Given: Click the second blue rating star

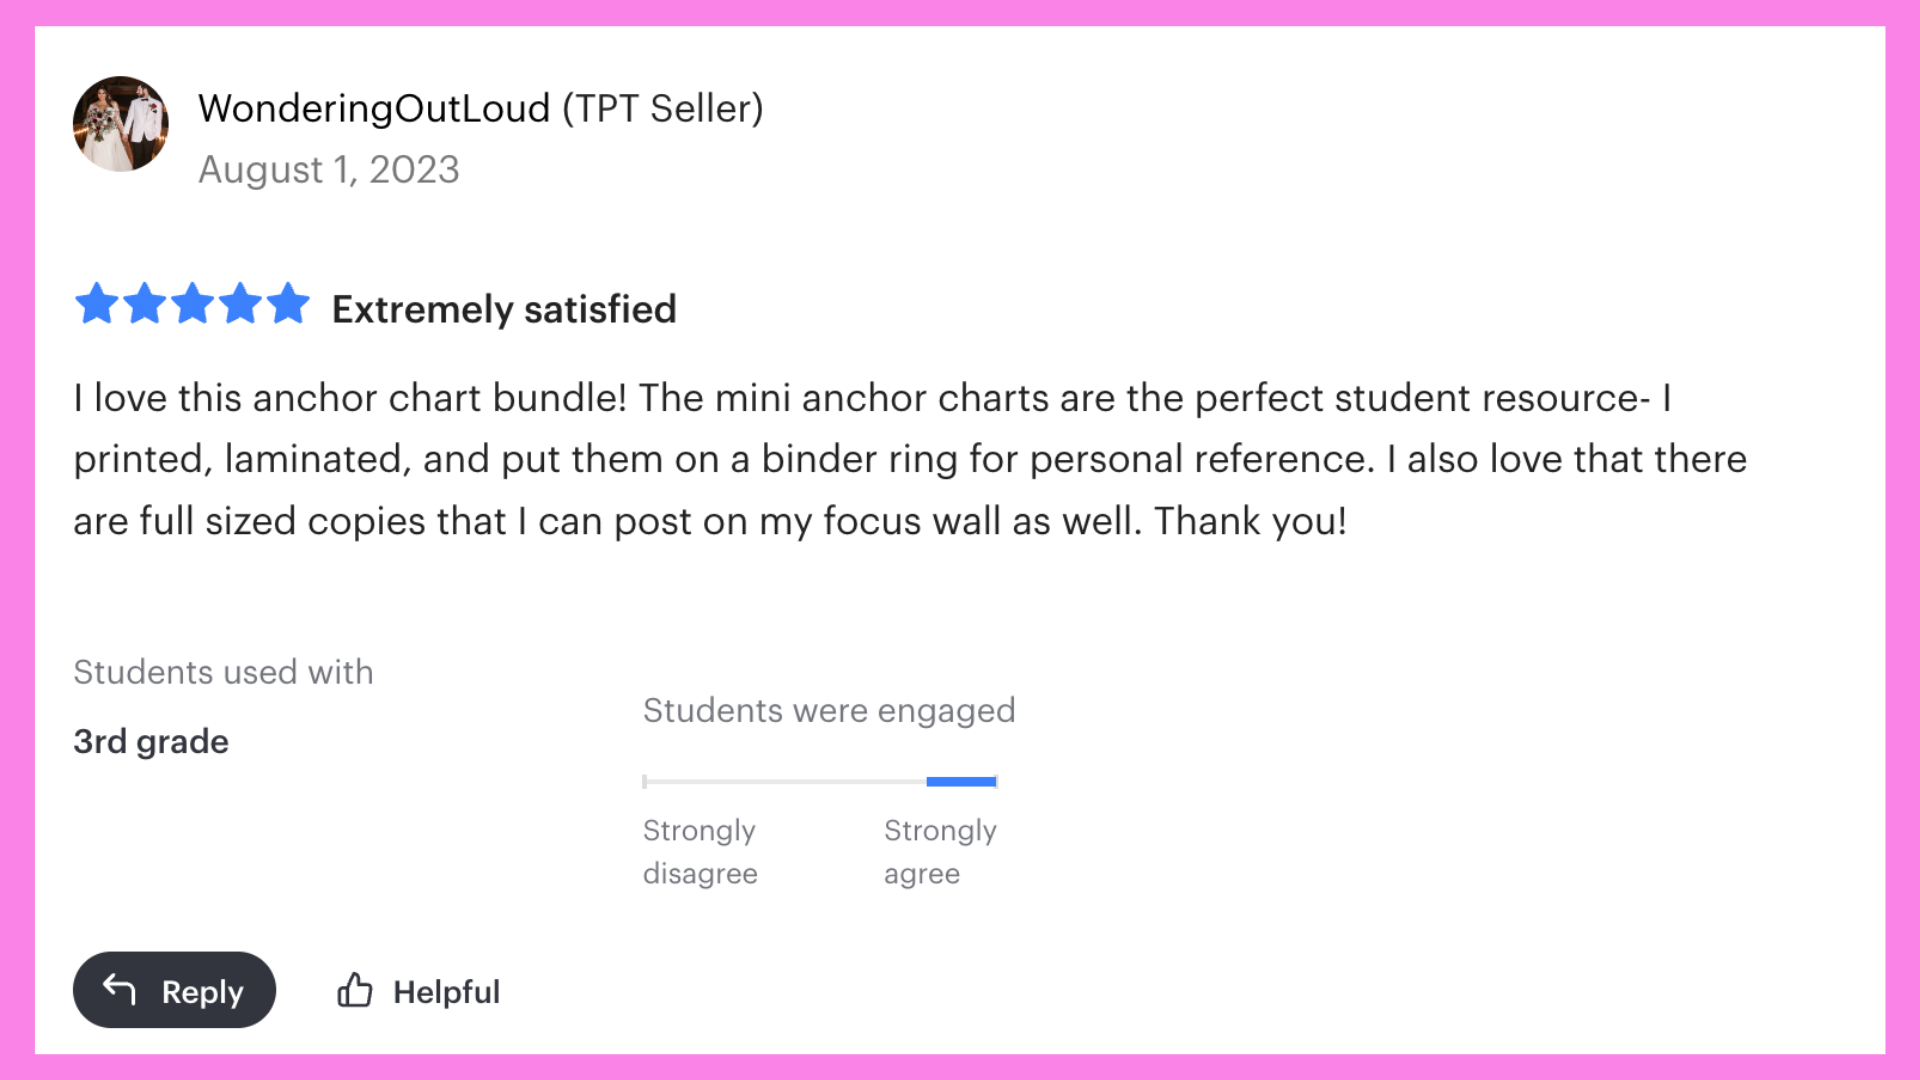Looking at the screenshot, I should 145,304.
